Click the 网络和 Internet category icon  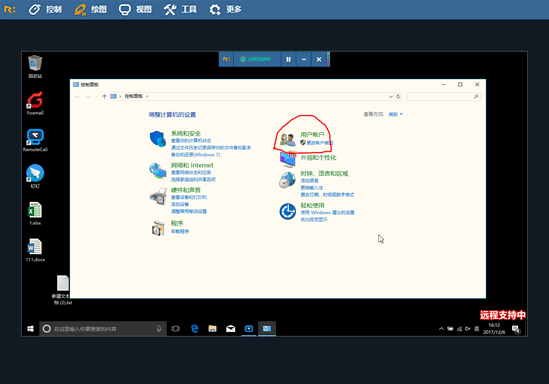pyautogui.click(x=158, y=171)
